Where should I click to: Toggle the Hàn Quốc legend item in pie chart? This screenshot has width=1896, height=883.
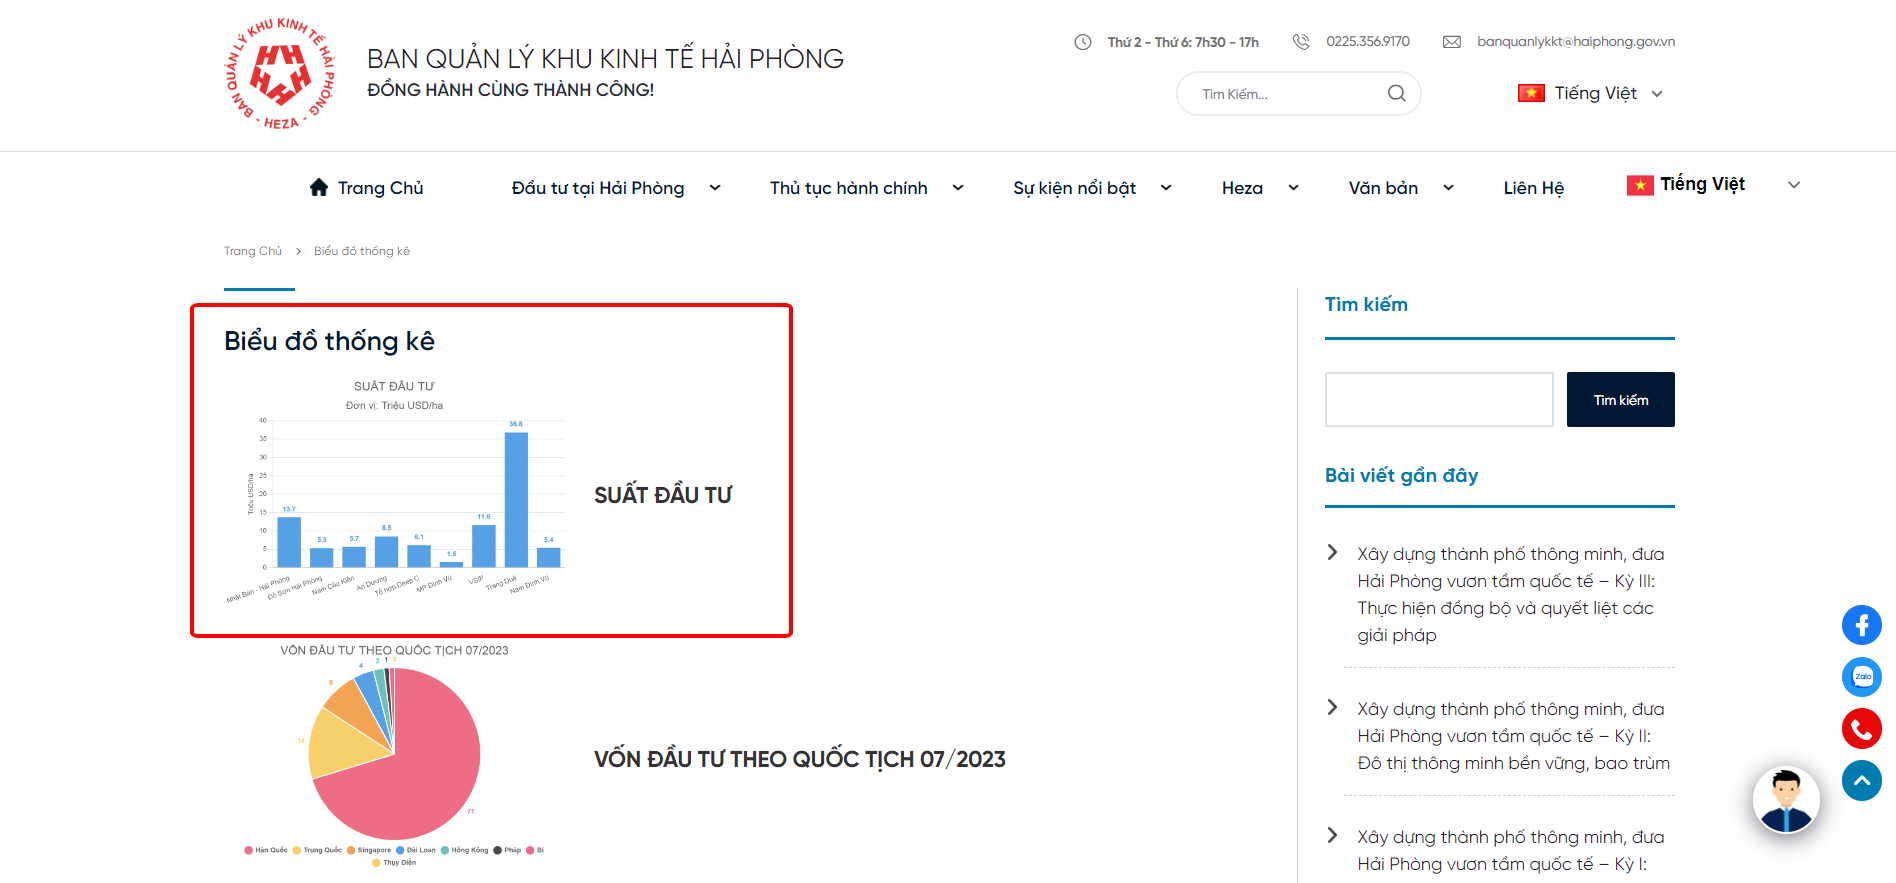coord(266,850)
